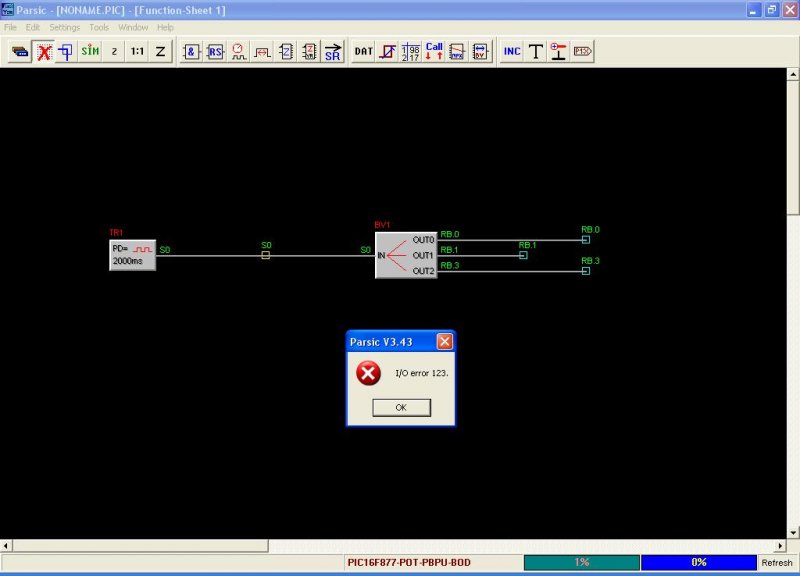Select the T text label tool
The width and height of the screenshot is (800, 576).
point(536,51)
